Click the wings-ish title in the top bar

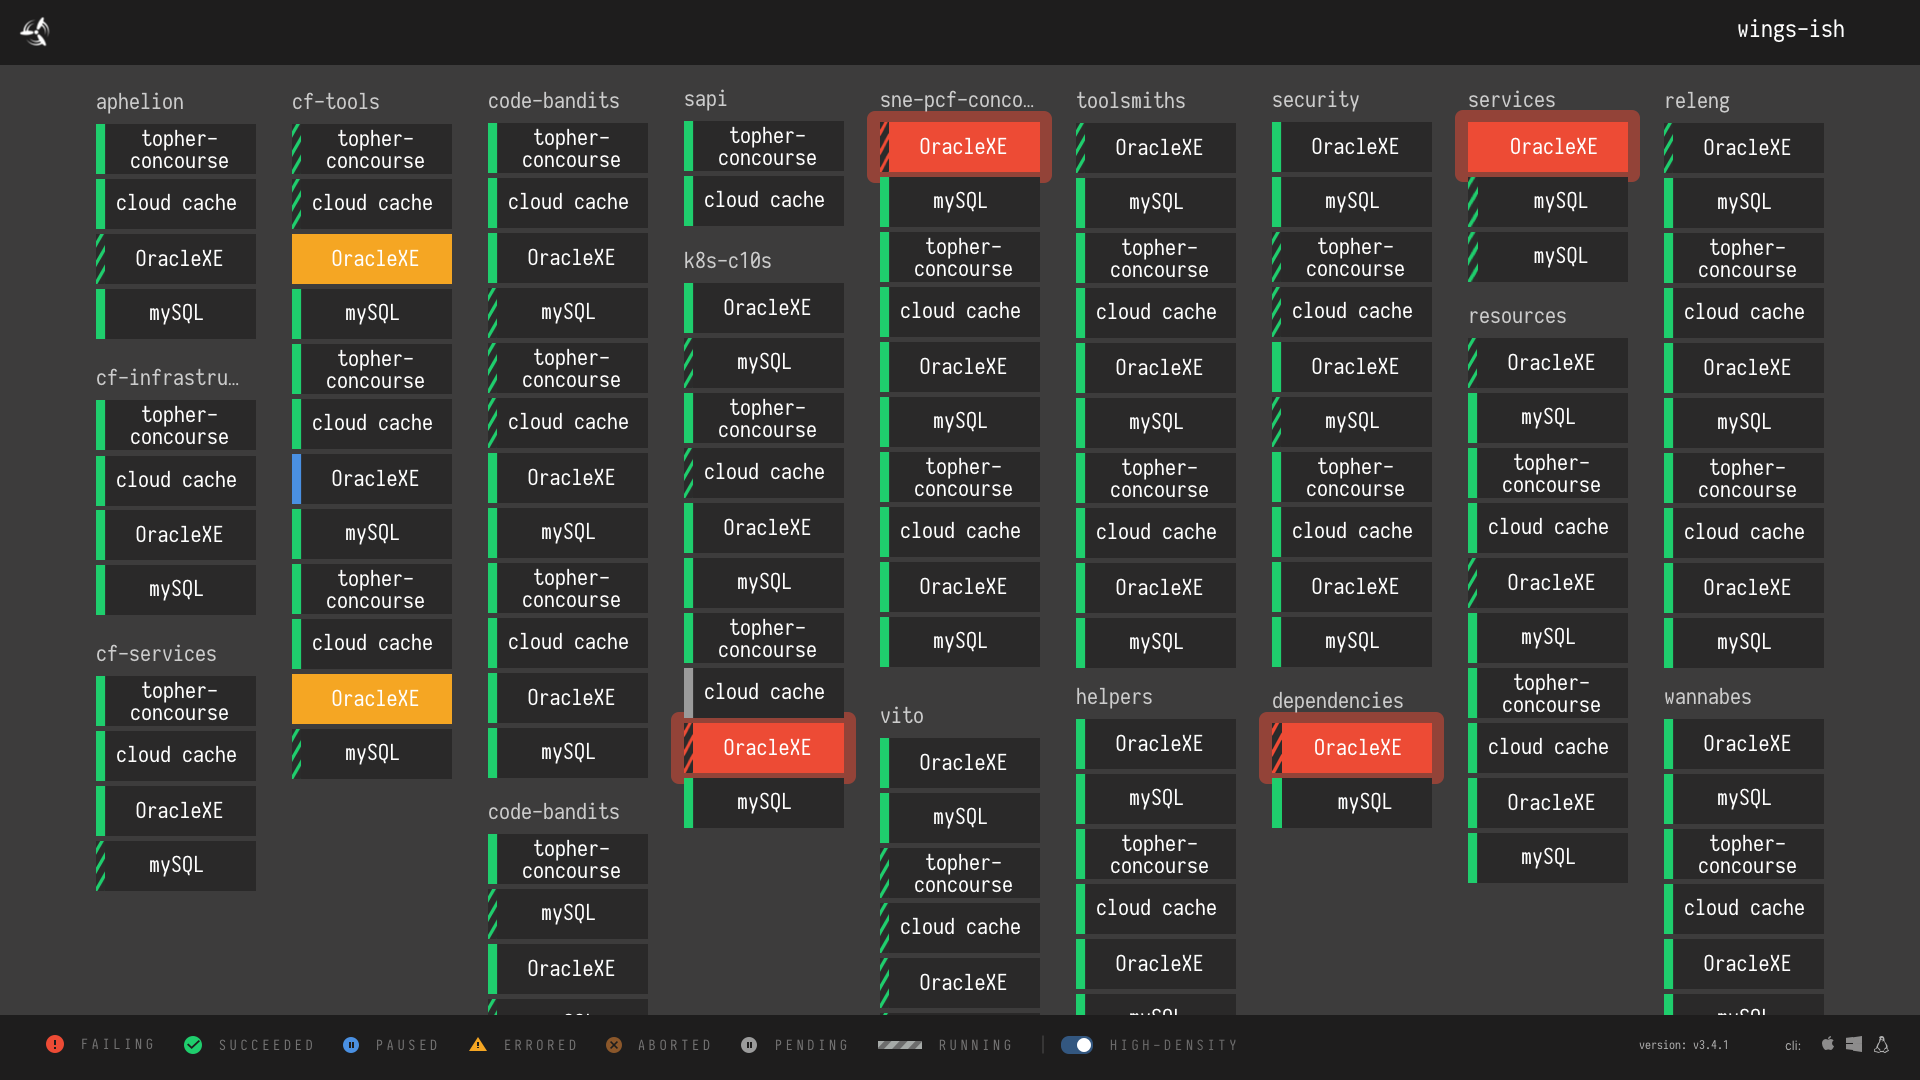[1790, 29]
